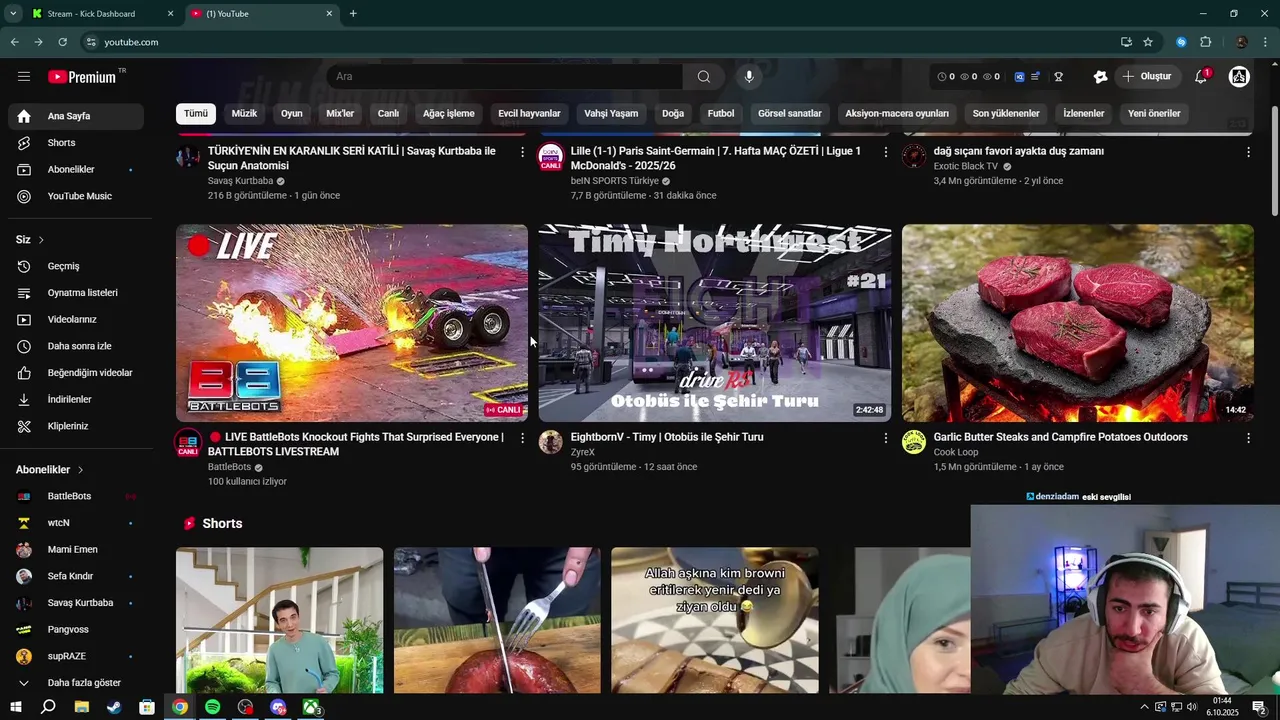Screen dimensions: 1280x720
Task: Select the Müzik filter chip
Action: pyautogui.click(x=244, y=113)
